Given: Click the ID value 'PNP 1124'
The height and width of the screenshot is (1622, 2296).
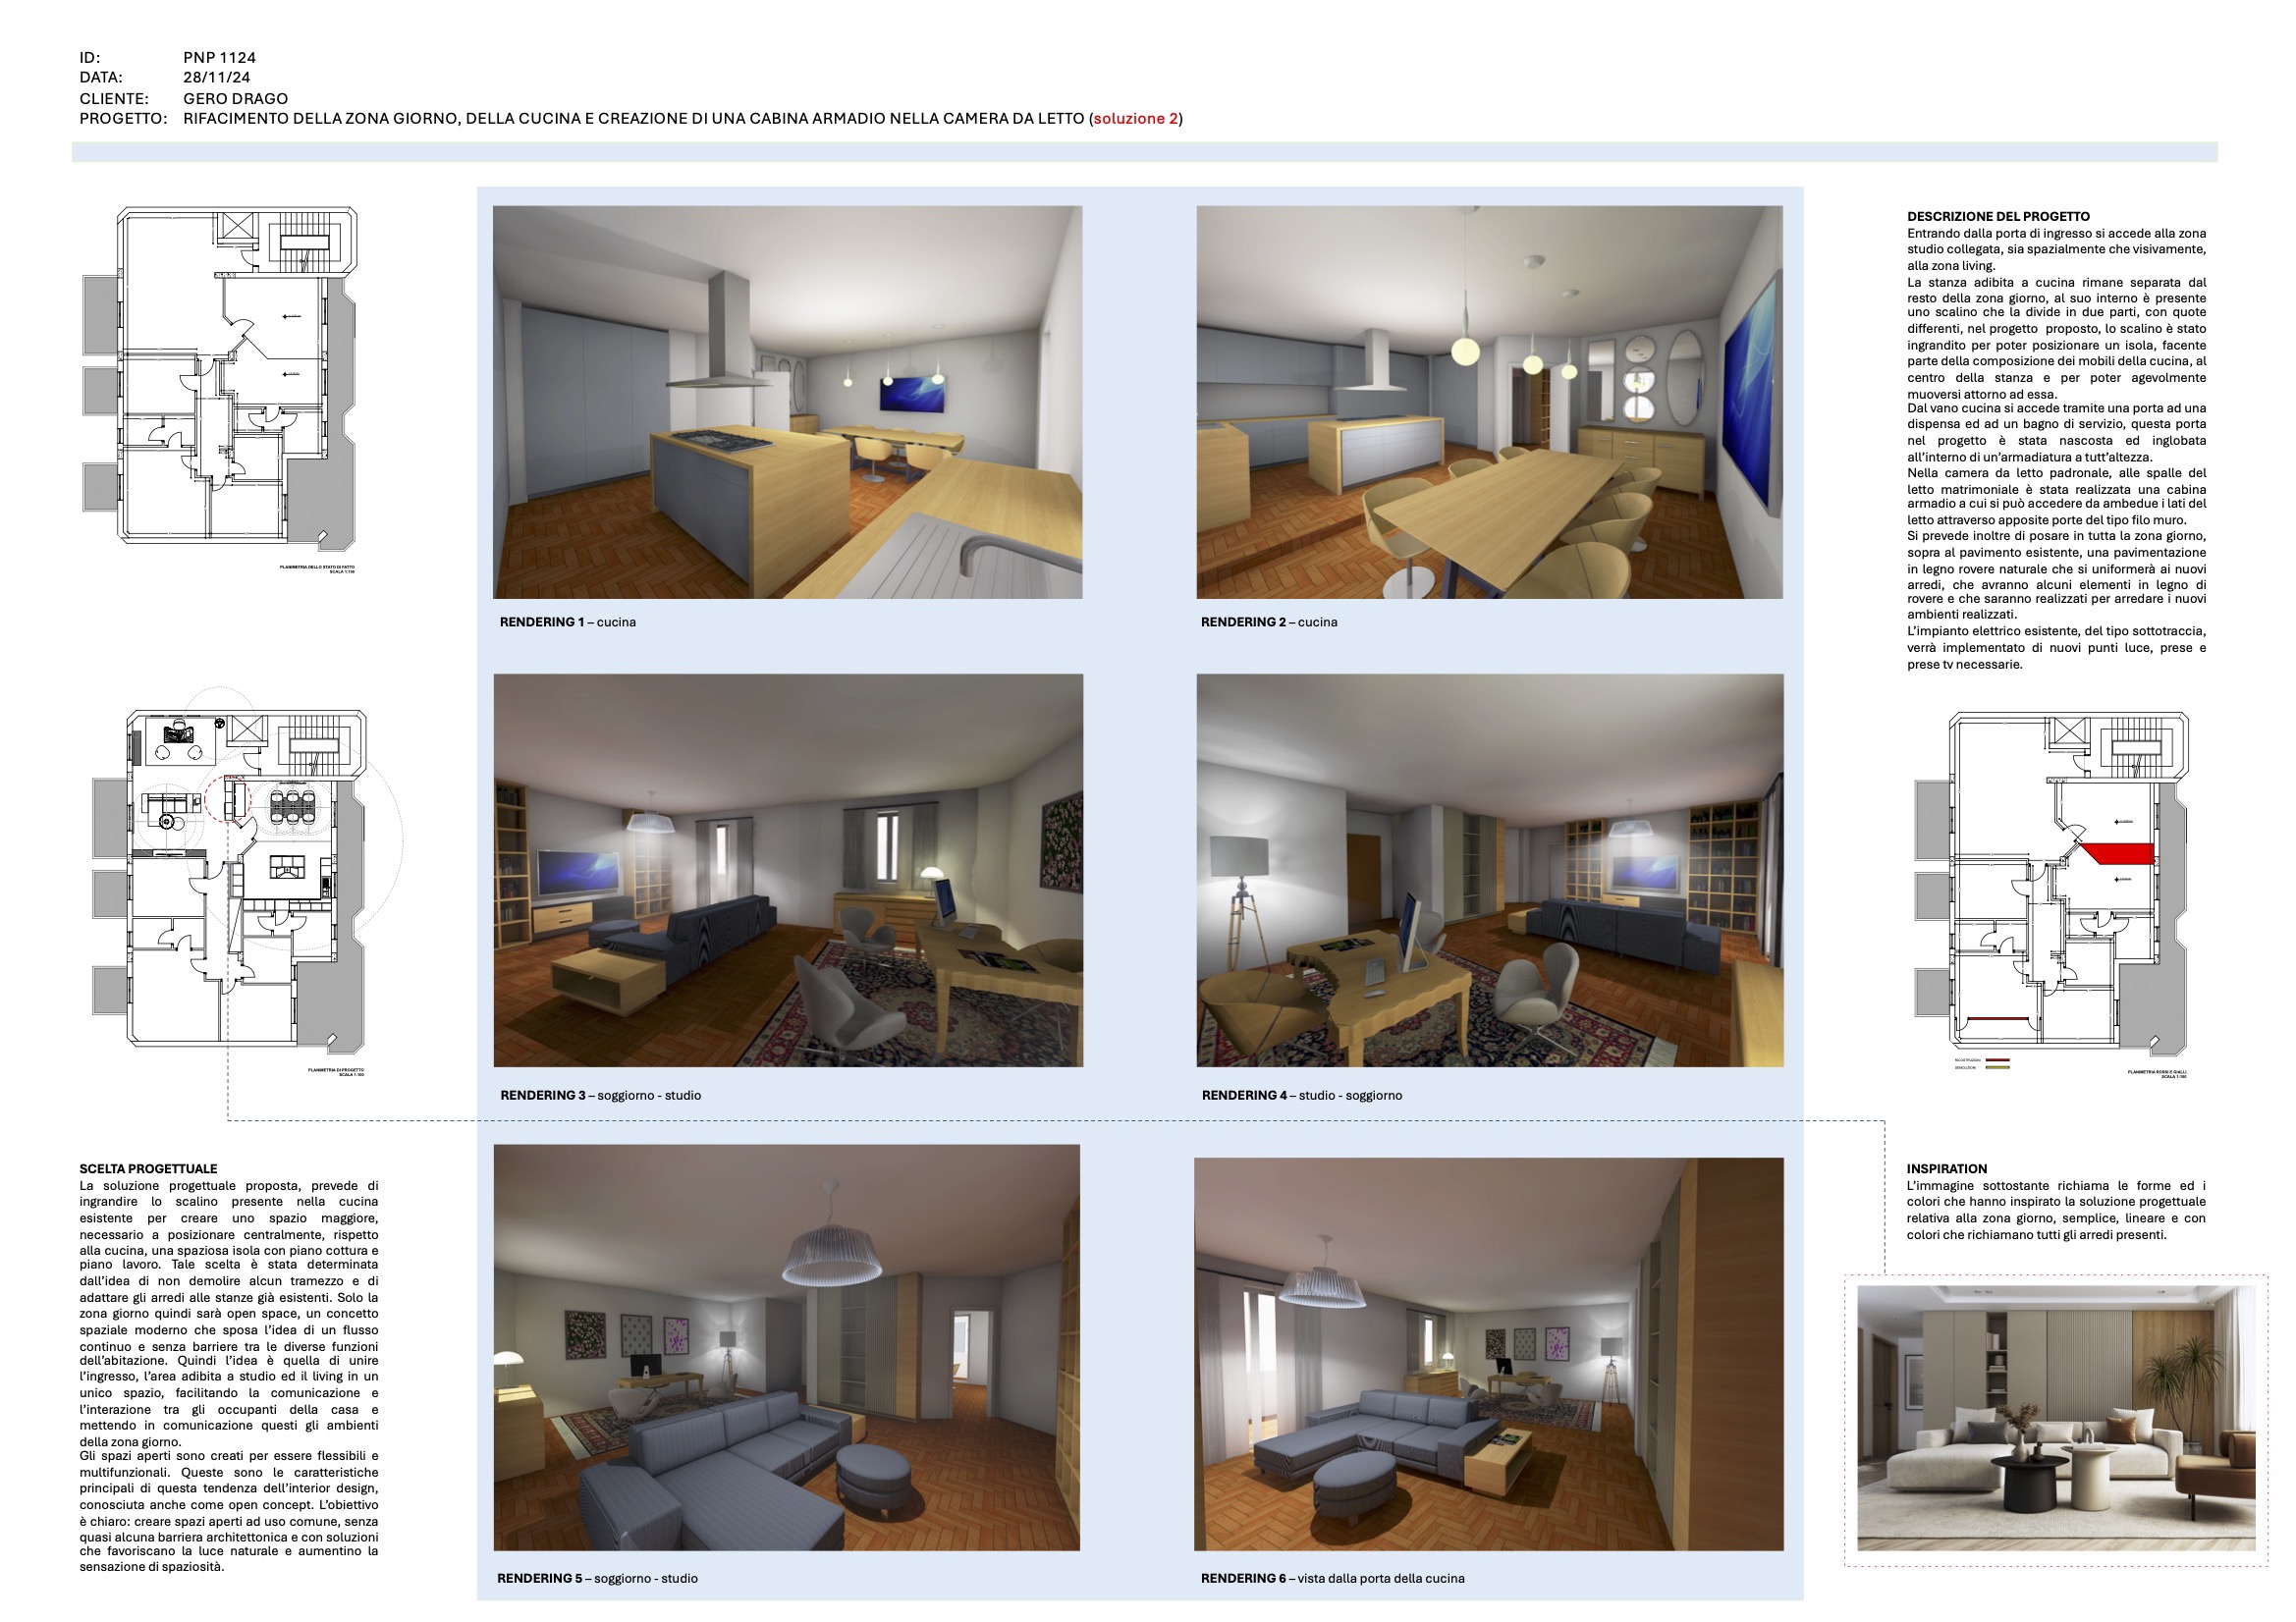Looking at the screenshot, I should pos(219,57).
